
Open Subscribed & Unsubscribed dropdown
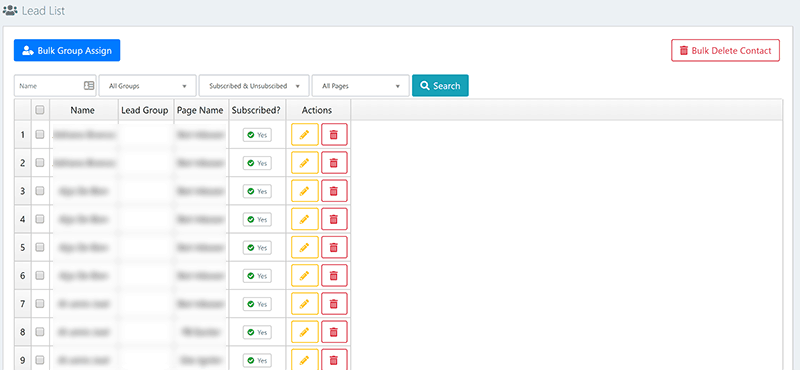coord(254,86)
